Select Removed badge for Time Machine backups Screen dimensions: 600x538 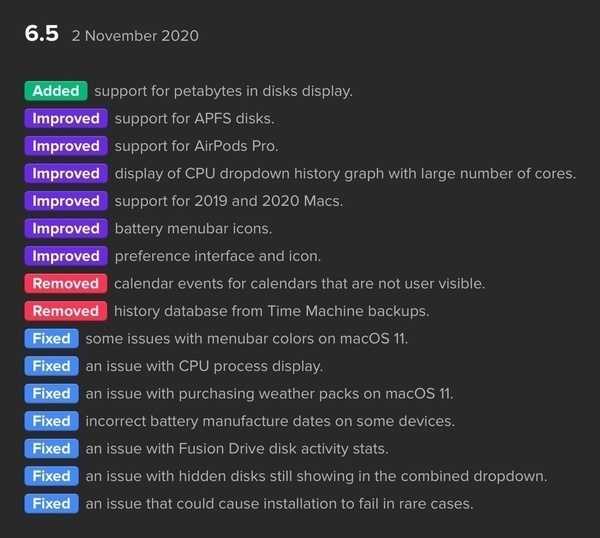tap(66, 311)
